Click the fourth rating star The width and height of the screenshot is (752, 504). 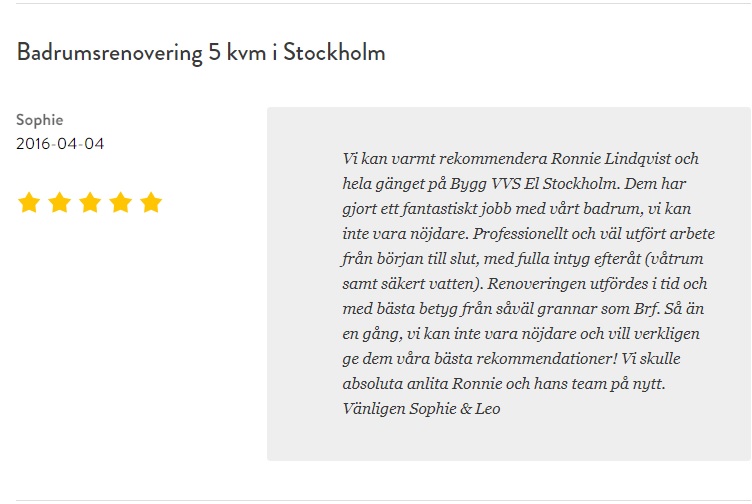[121, 202]
